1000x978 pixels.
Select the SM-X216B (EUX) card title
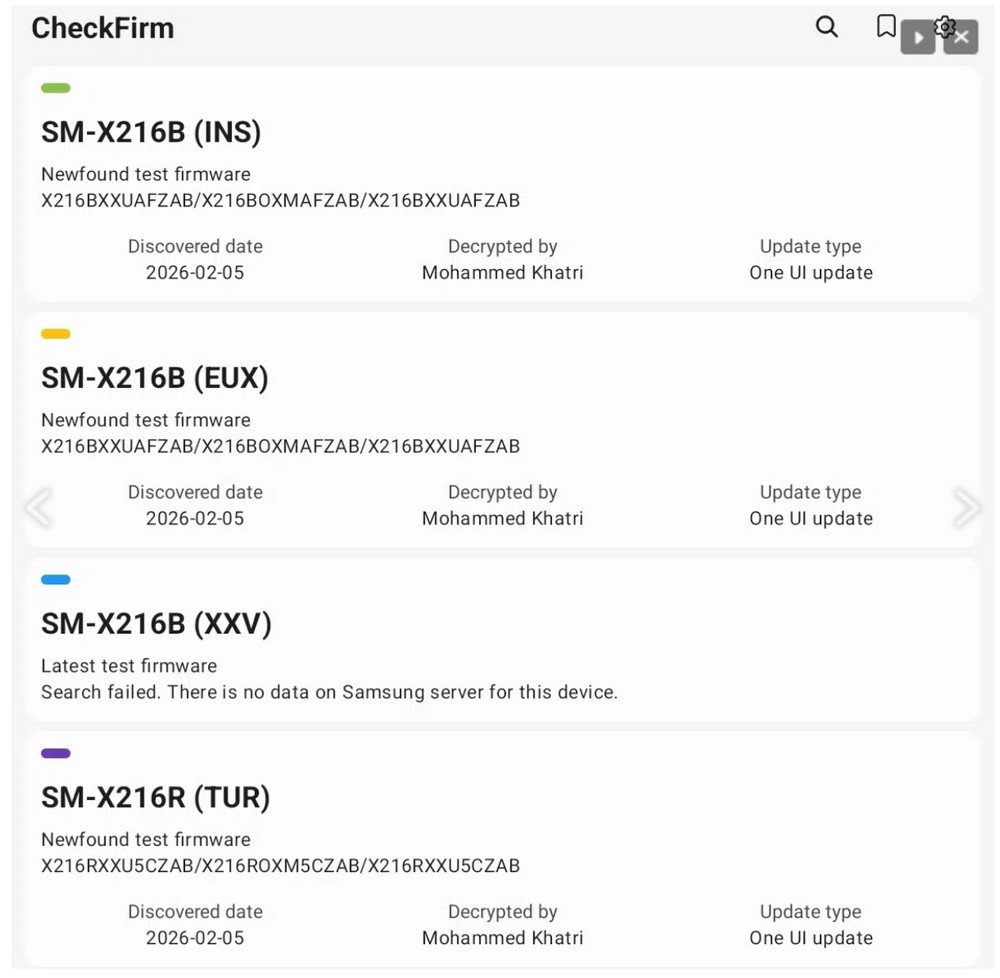point(155,378)
